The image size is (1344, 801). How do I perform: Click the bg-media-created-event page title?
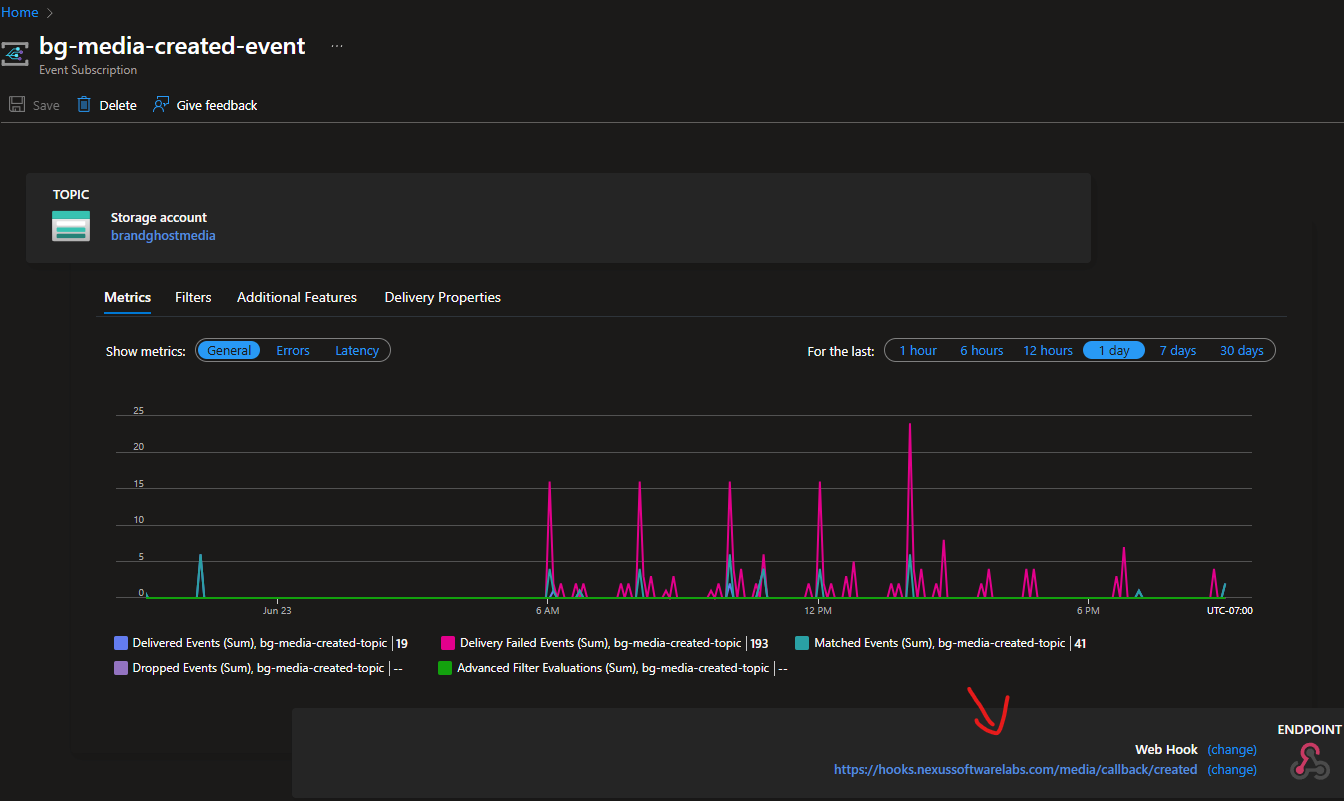point(172,46)
